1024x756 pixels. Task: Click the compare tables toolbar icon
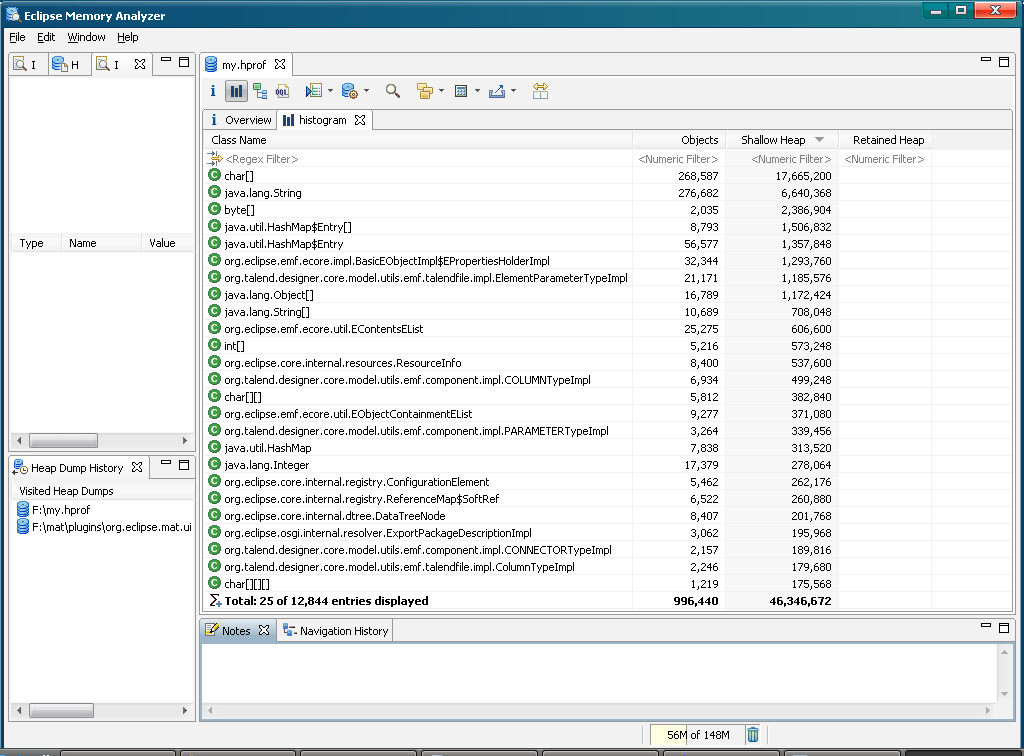(540, 91)
